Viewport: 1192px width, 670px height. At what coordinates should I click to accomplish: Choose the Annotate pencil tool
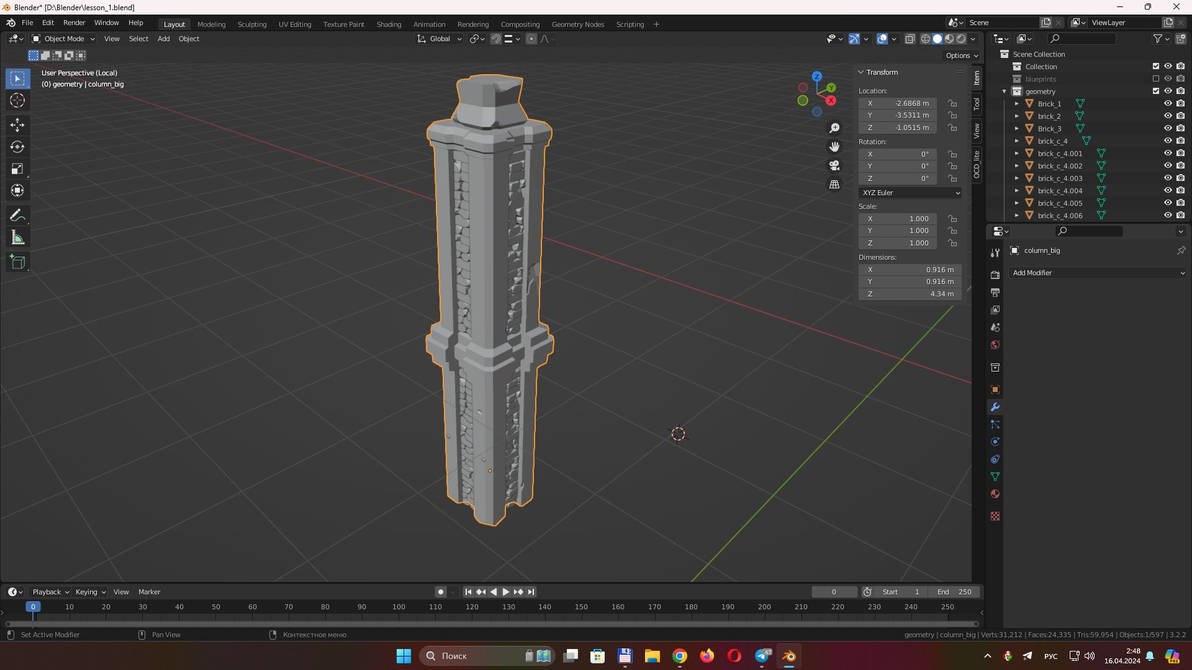(x=17, y=216)
